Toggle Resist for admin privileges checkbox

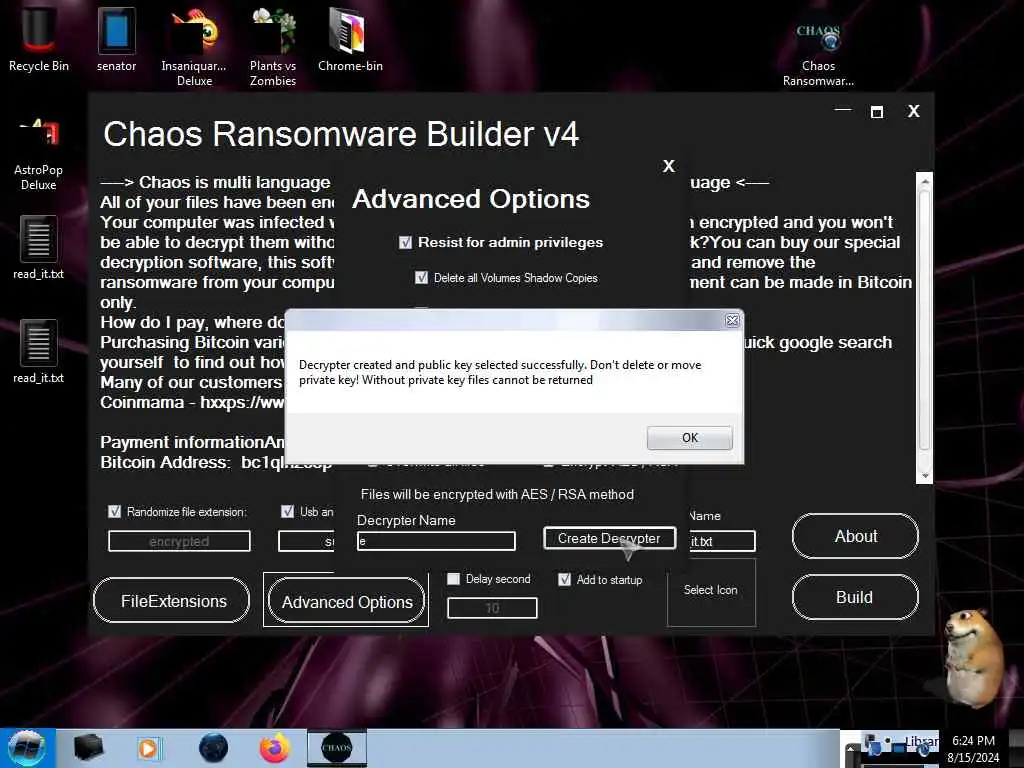pyautogui.click(x=406, y=242)
